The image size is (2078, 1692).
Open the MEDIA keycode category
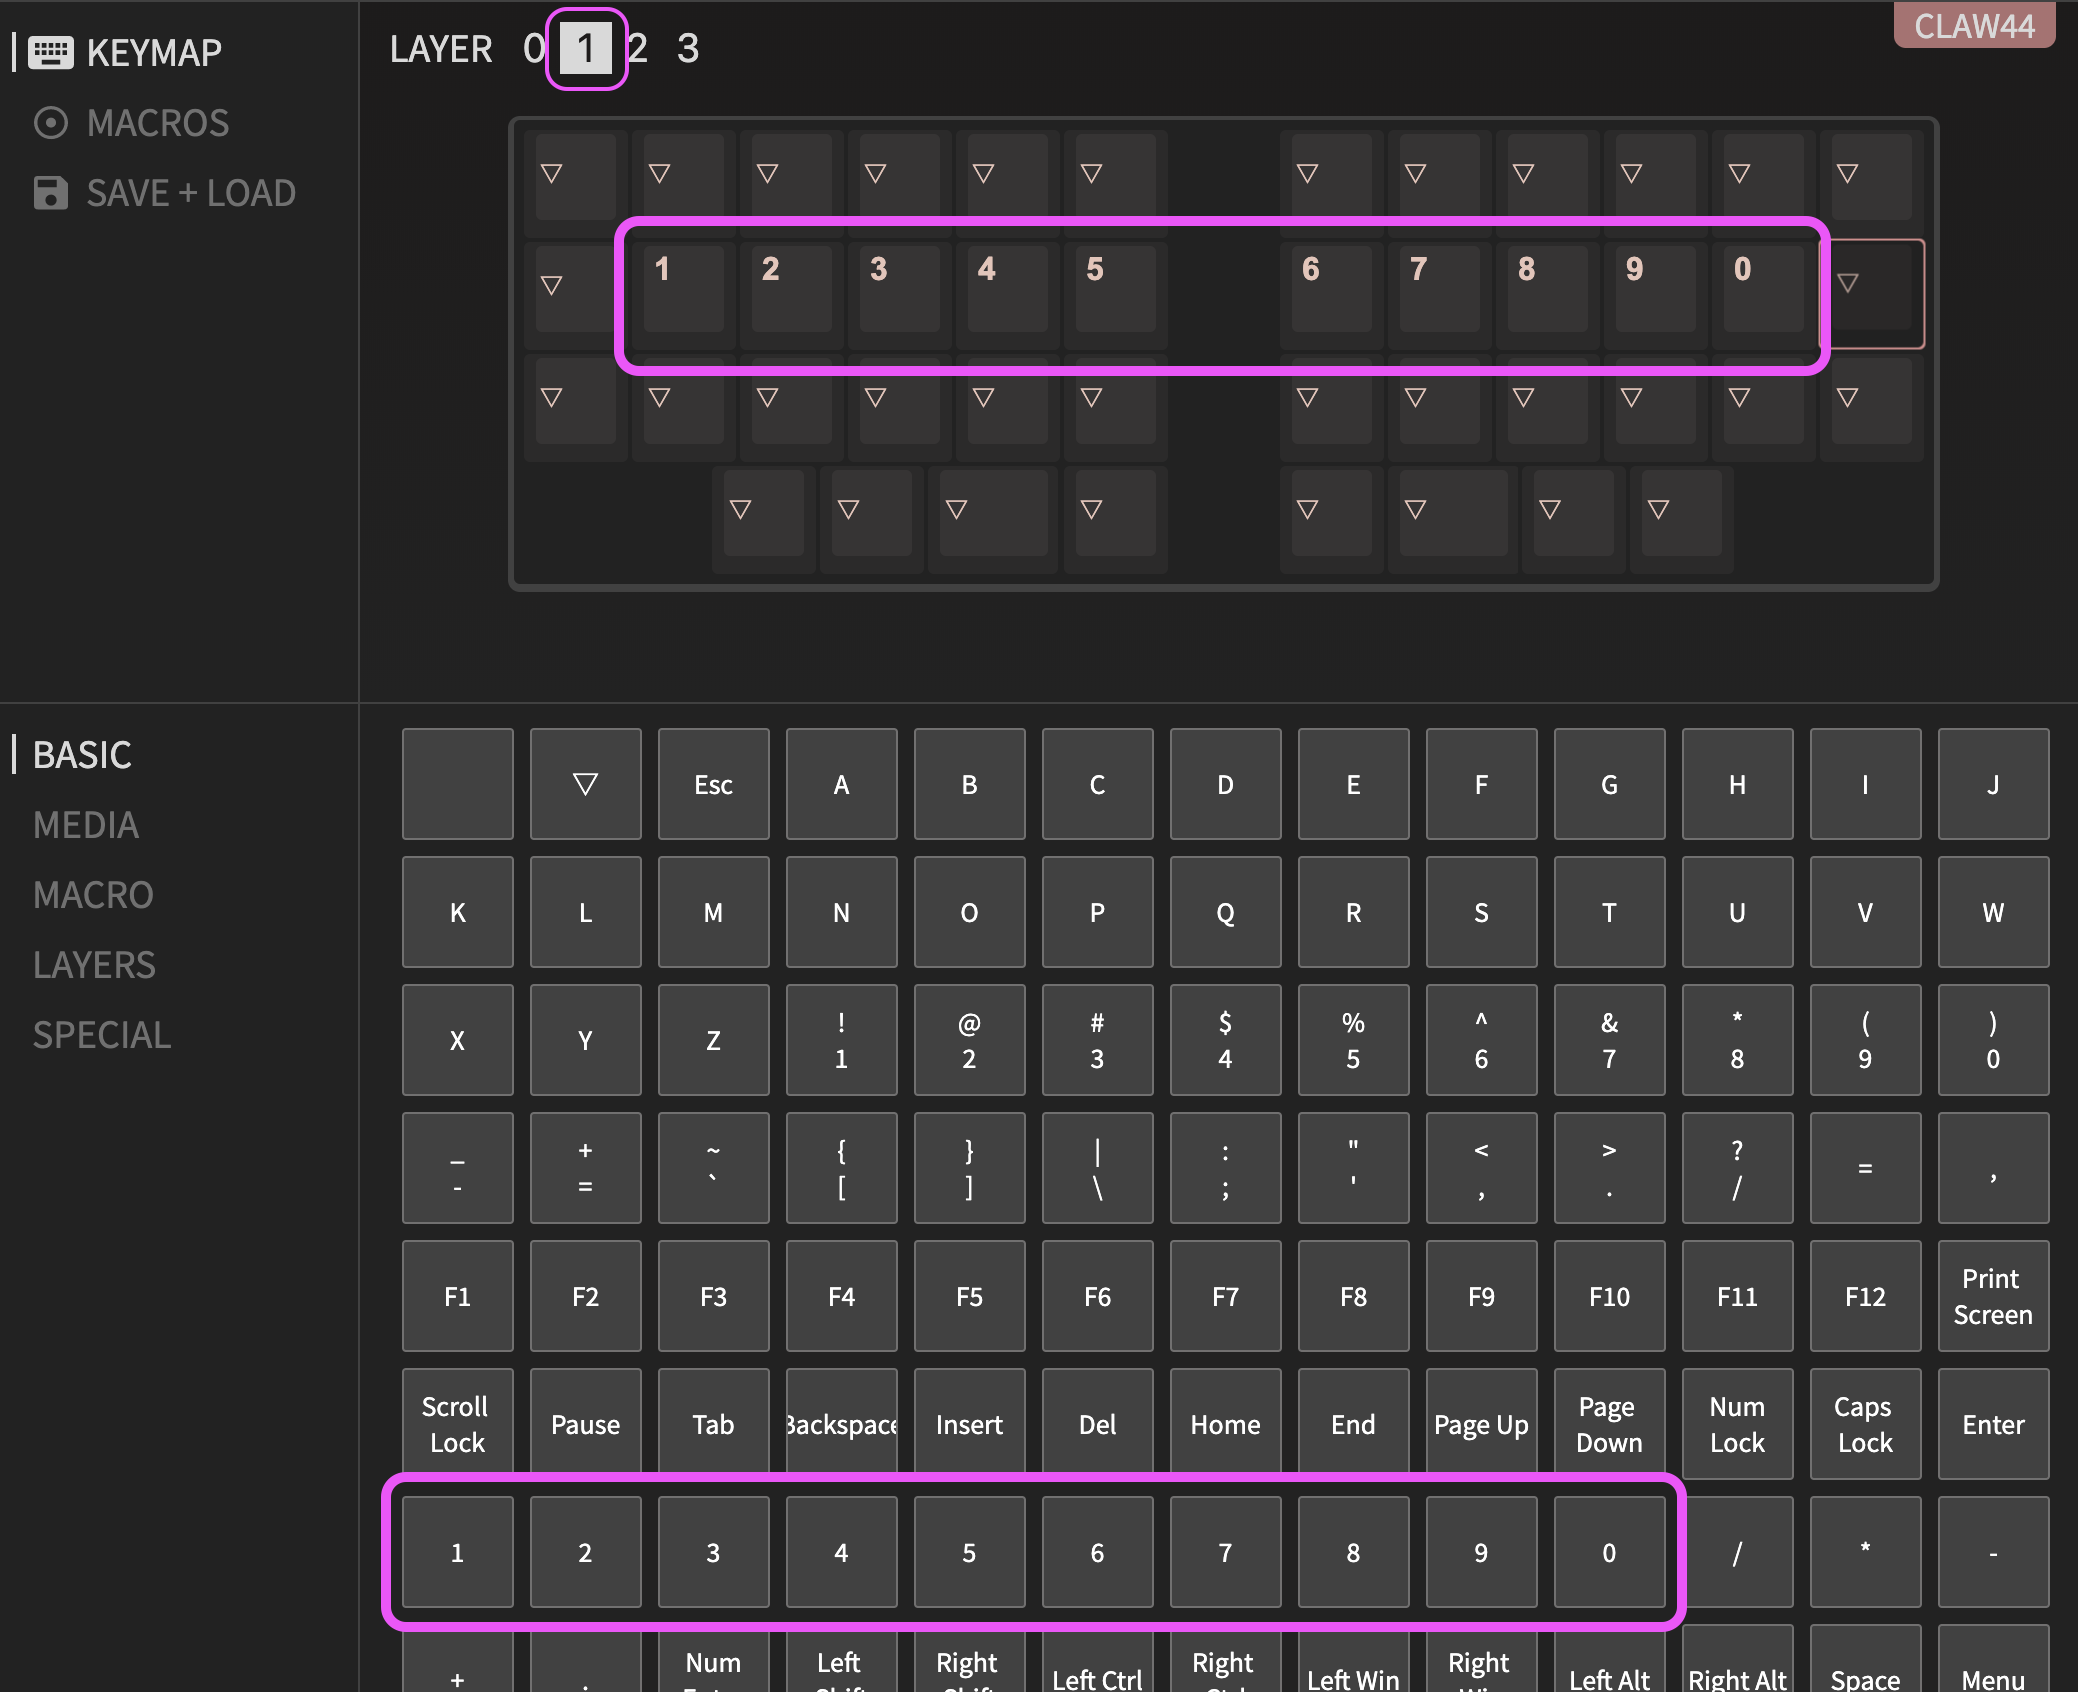(x=86, y=825)
